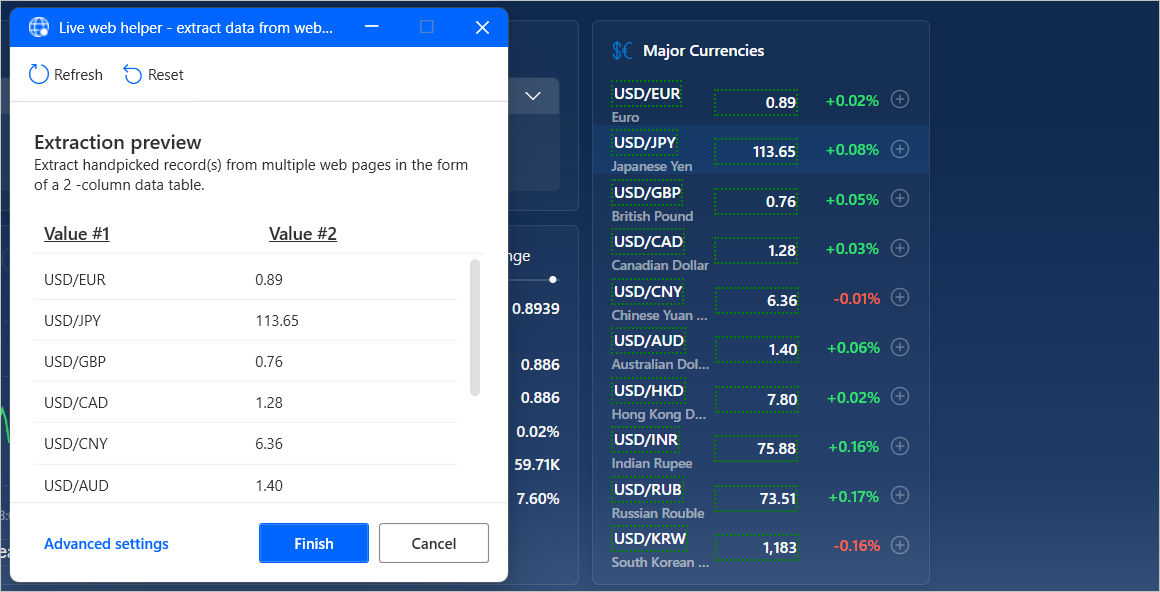
Task: Click the globe icon in the dialog title bar
Action: pyautogui.click(x=38, y=27)
